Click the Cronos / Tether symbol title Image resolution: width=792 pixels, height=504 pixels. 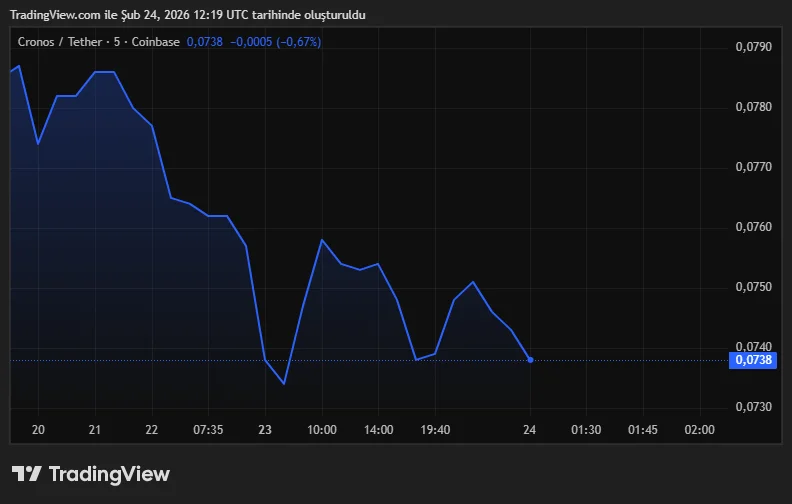[x=60, y=42]
